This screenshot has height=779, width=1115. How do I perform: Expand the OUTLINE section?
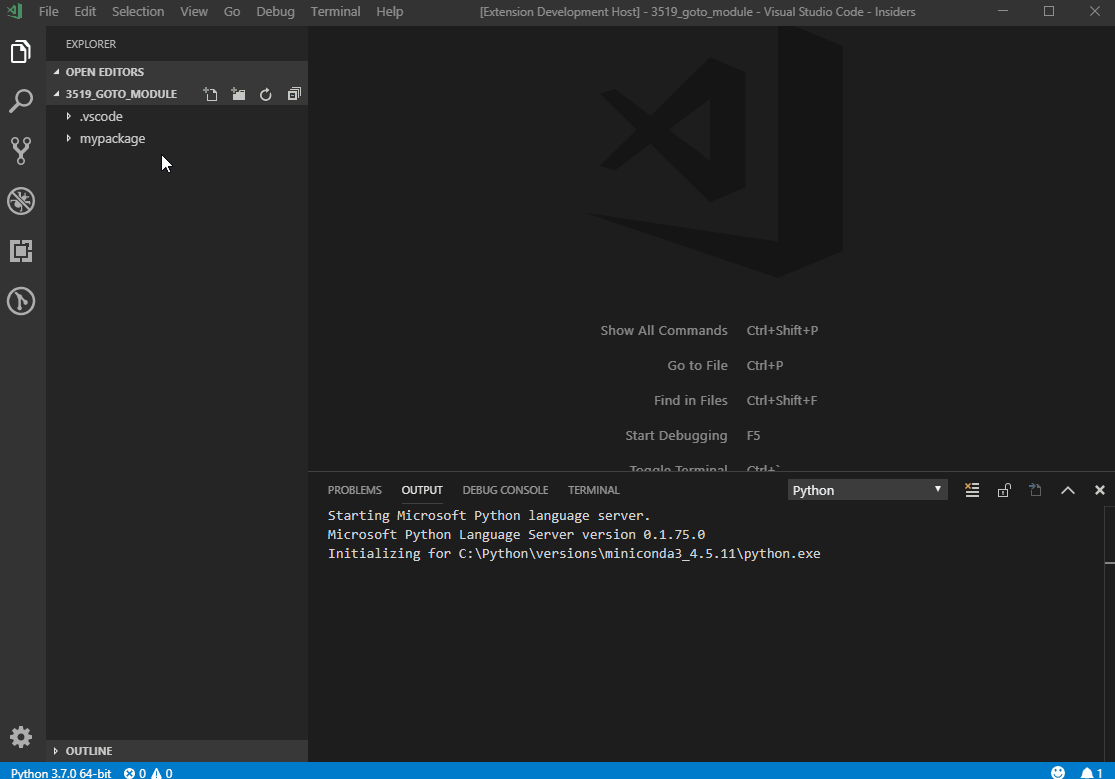point(89,751)
